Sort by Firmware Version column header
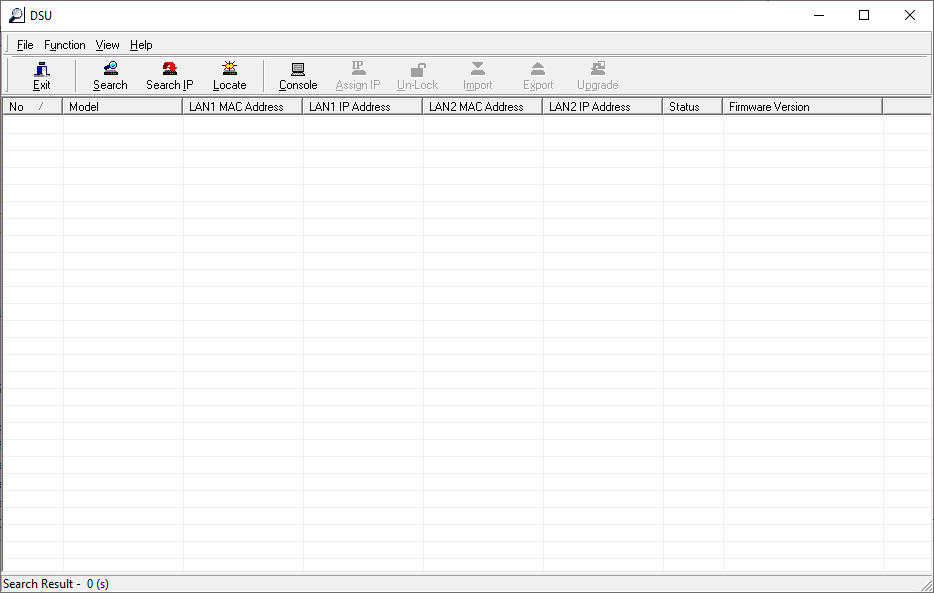The width and height of the screenshot is (934, 593). click(803, 107)
